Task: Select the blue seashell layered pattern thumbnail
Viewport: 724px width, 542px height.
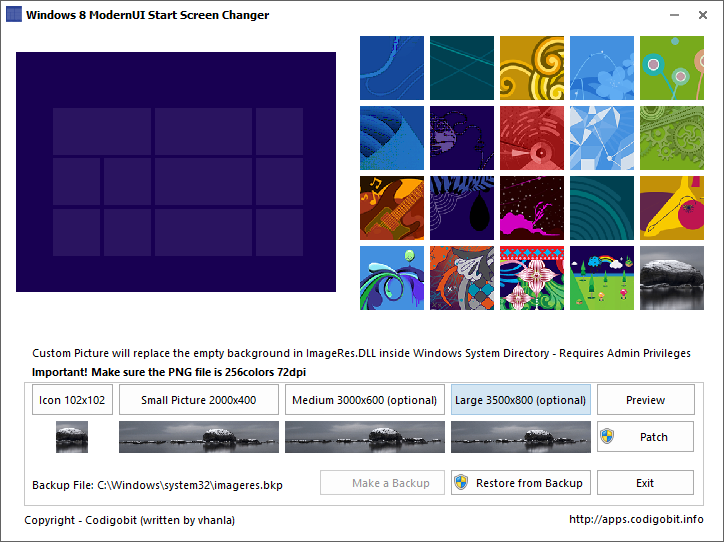Action: tap(392, 138)
